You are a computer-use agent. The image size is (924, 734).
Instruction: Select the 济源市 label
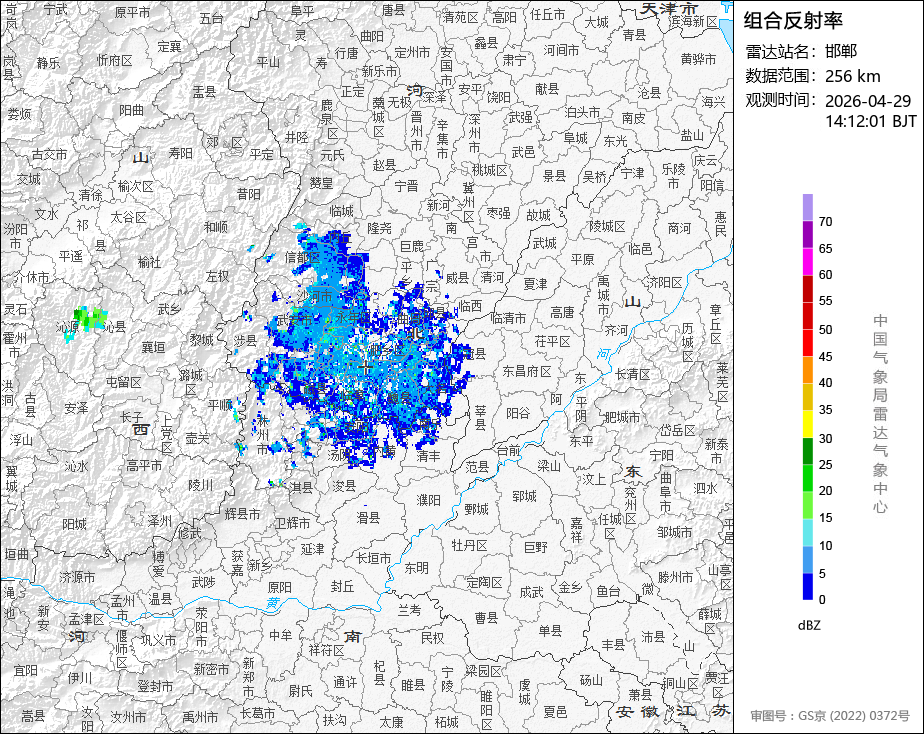coord(77,577)
